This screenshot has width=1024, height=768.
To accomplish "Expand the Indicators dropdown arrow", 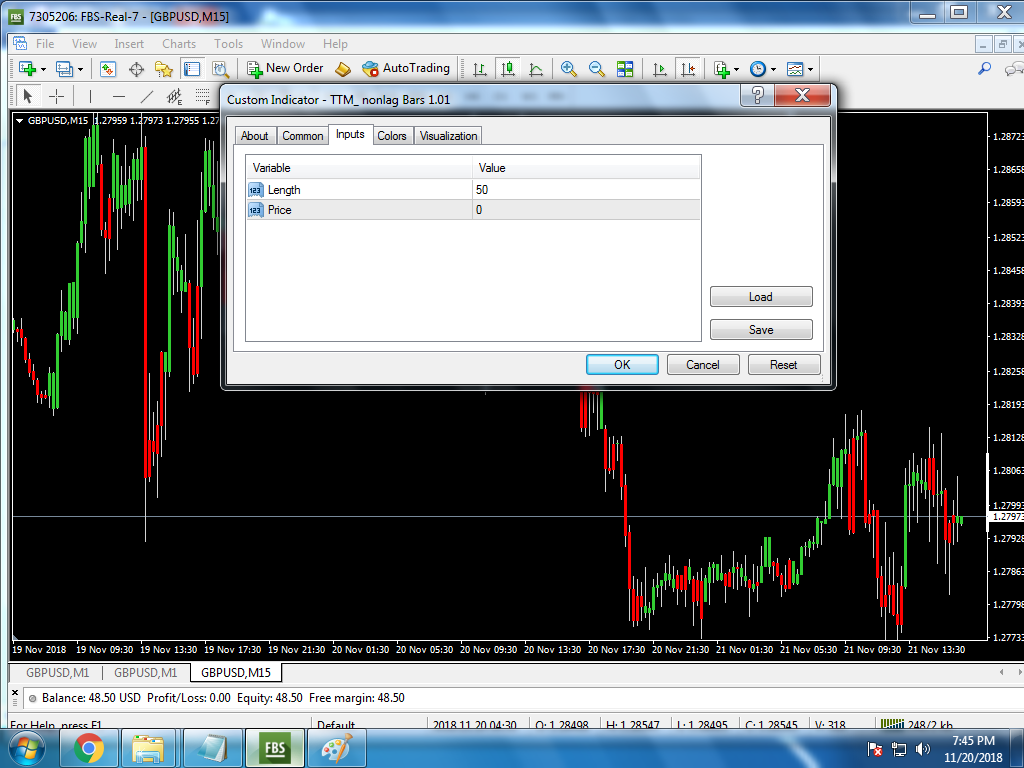I will click(737, 69).
